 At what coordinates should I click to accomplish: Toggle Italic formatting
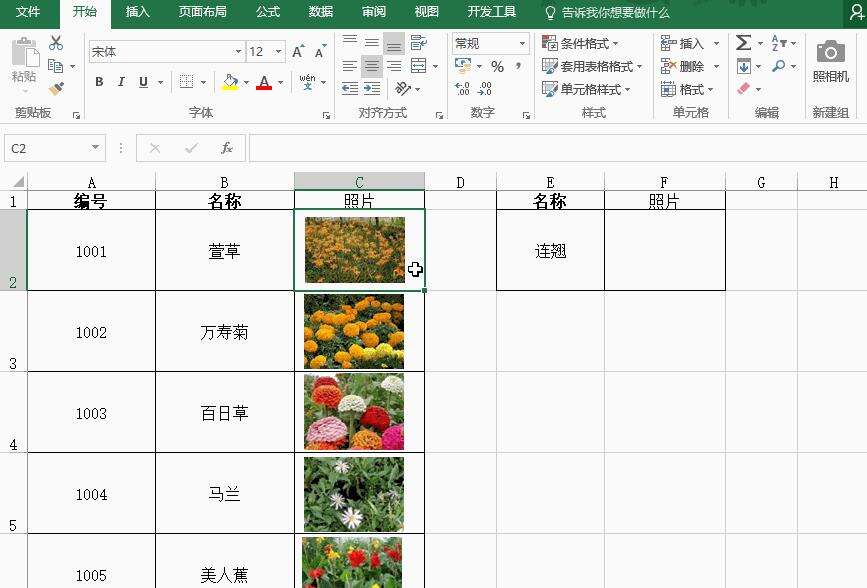click(x=121, y=82)
